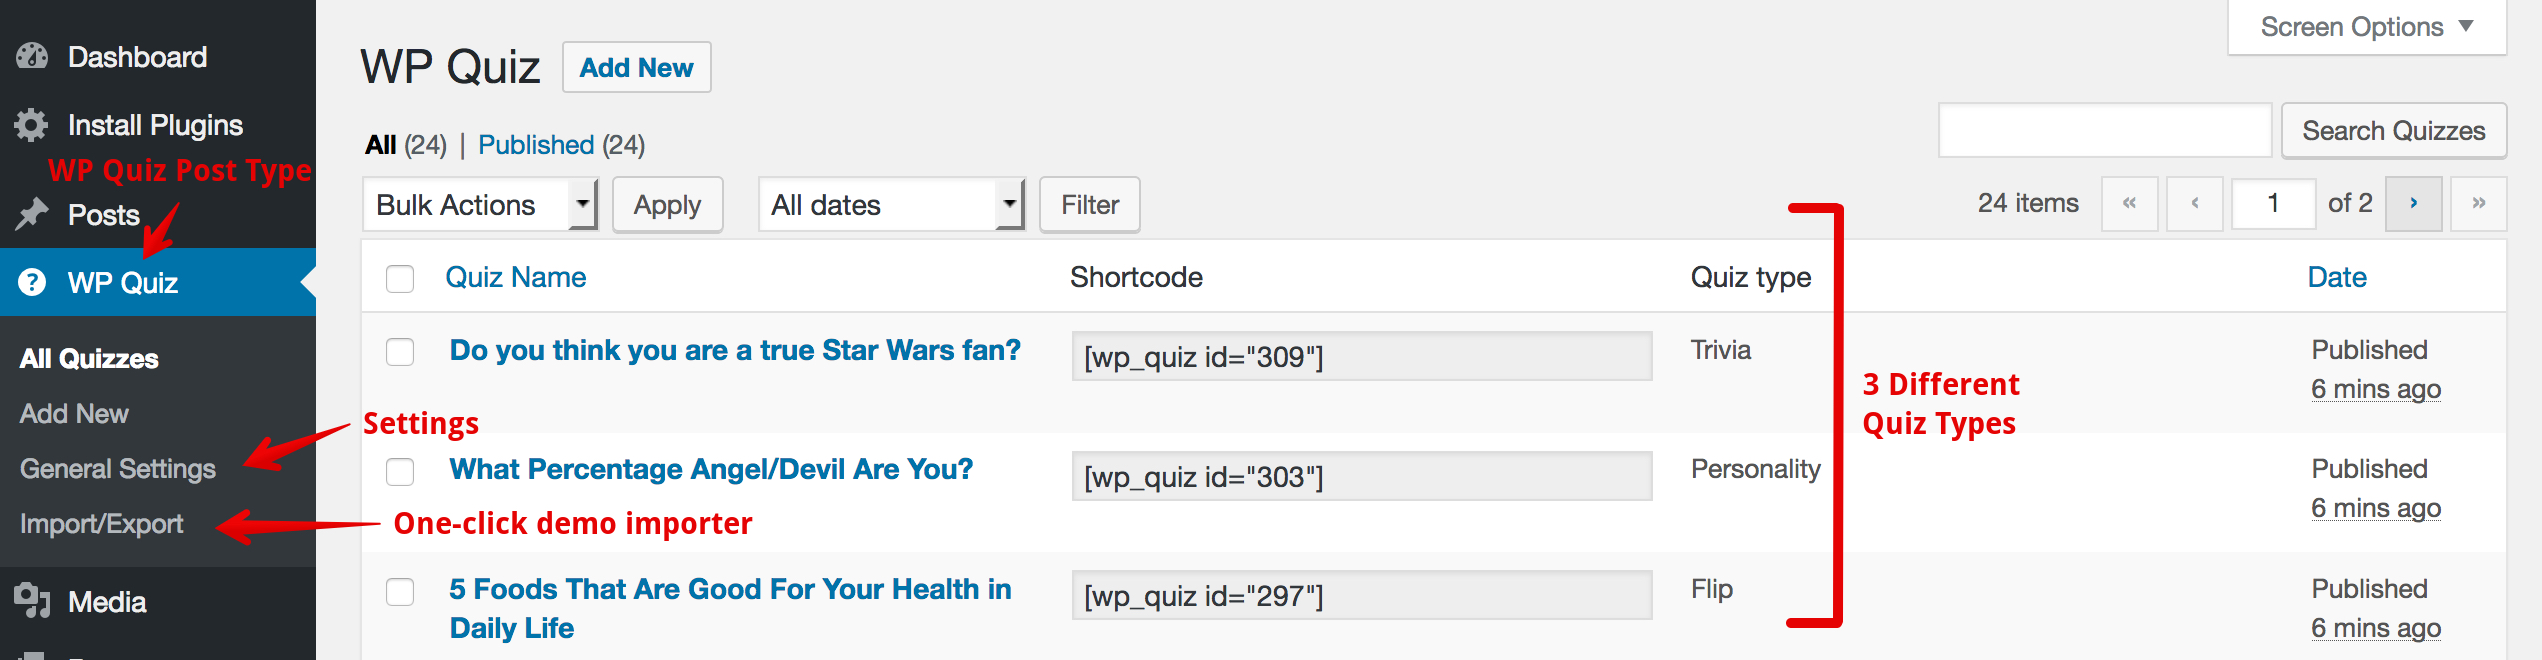Click the Posts pushpin icon
2542x660 pixels.
32,214
